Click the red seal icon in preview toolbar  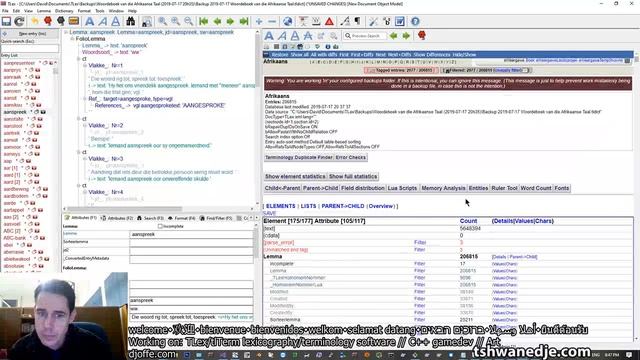coord(422,36)
